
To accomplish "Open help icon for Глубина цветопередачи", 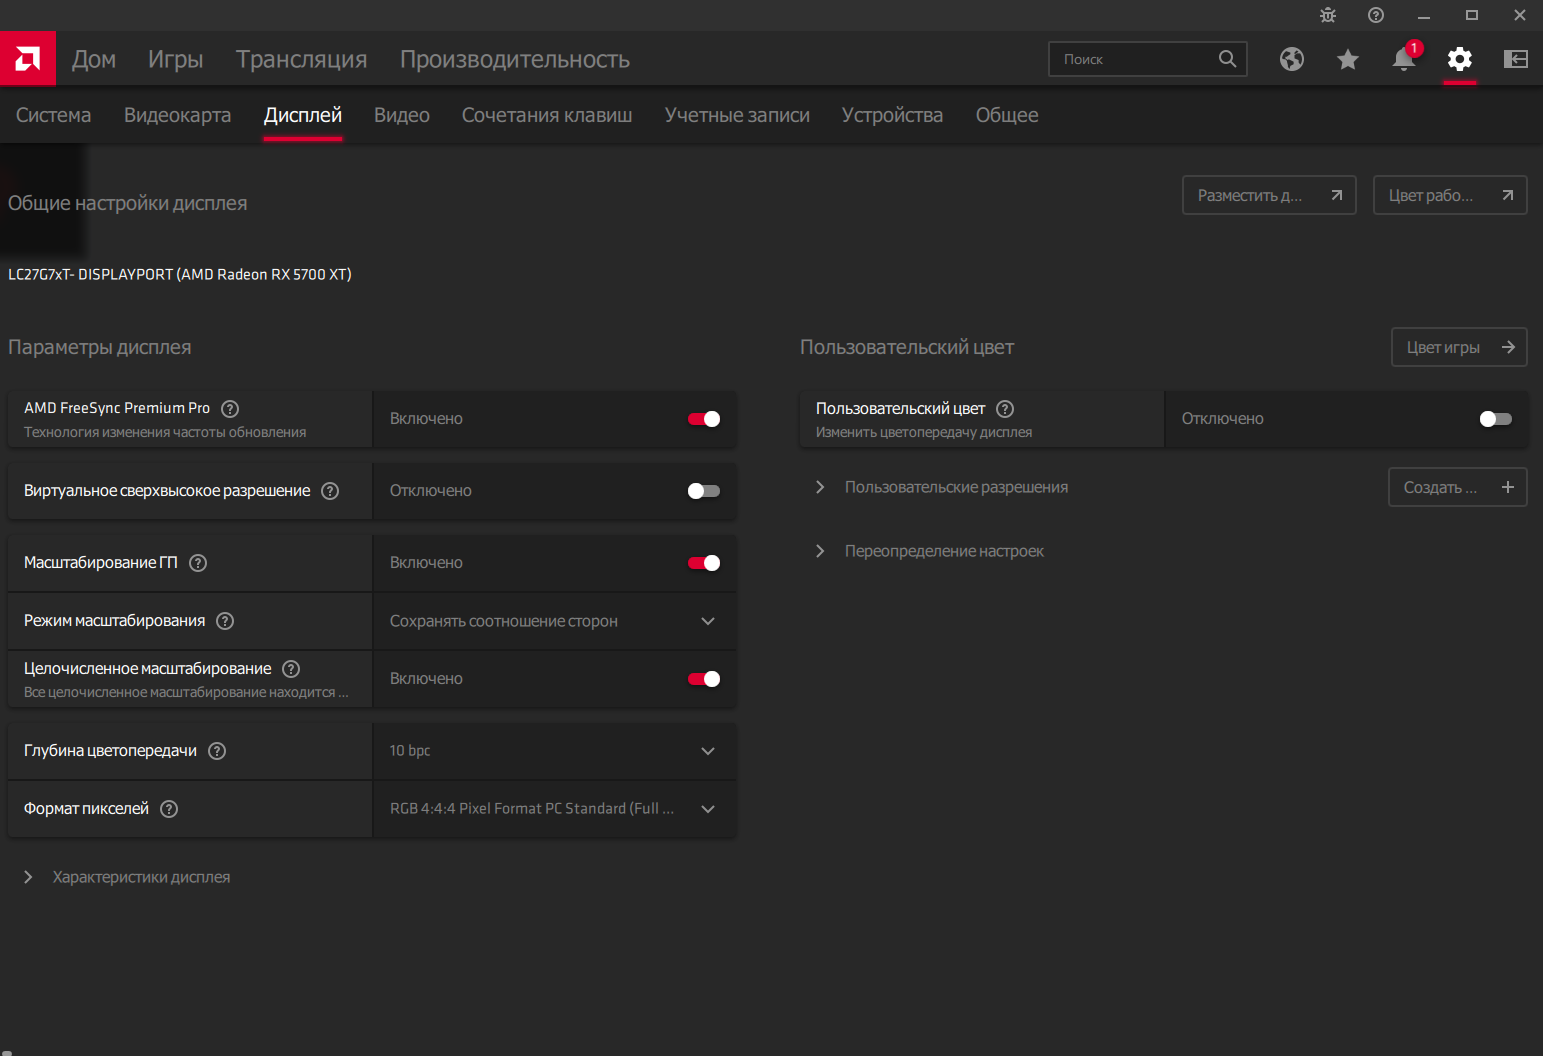I will coord(217,751).
